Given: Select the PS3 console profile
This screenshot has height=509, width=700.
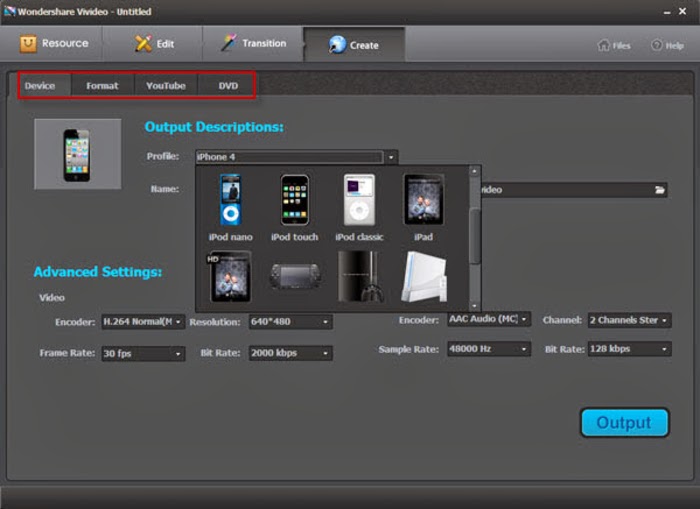Looking at the screenshot, I should point(360,276).
